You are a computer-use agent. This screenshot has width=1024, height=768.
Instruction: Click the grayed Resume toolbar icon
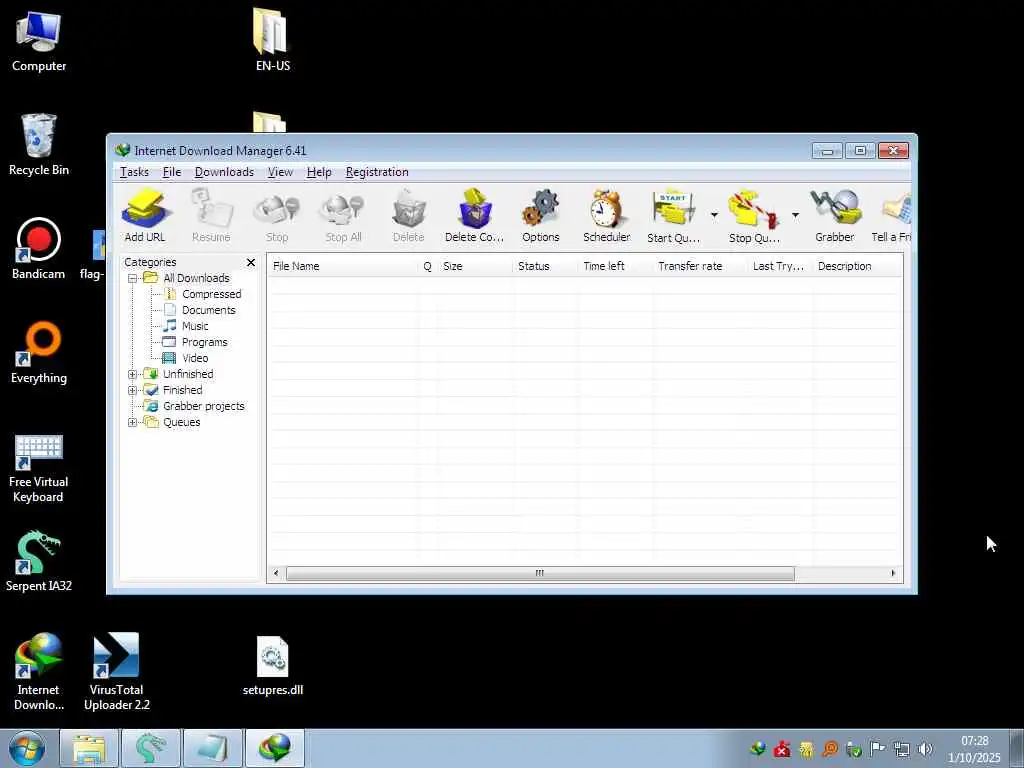click(x=211, y=216)
